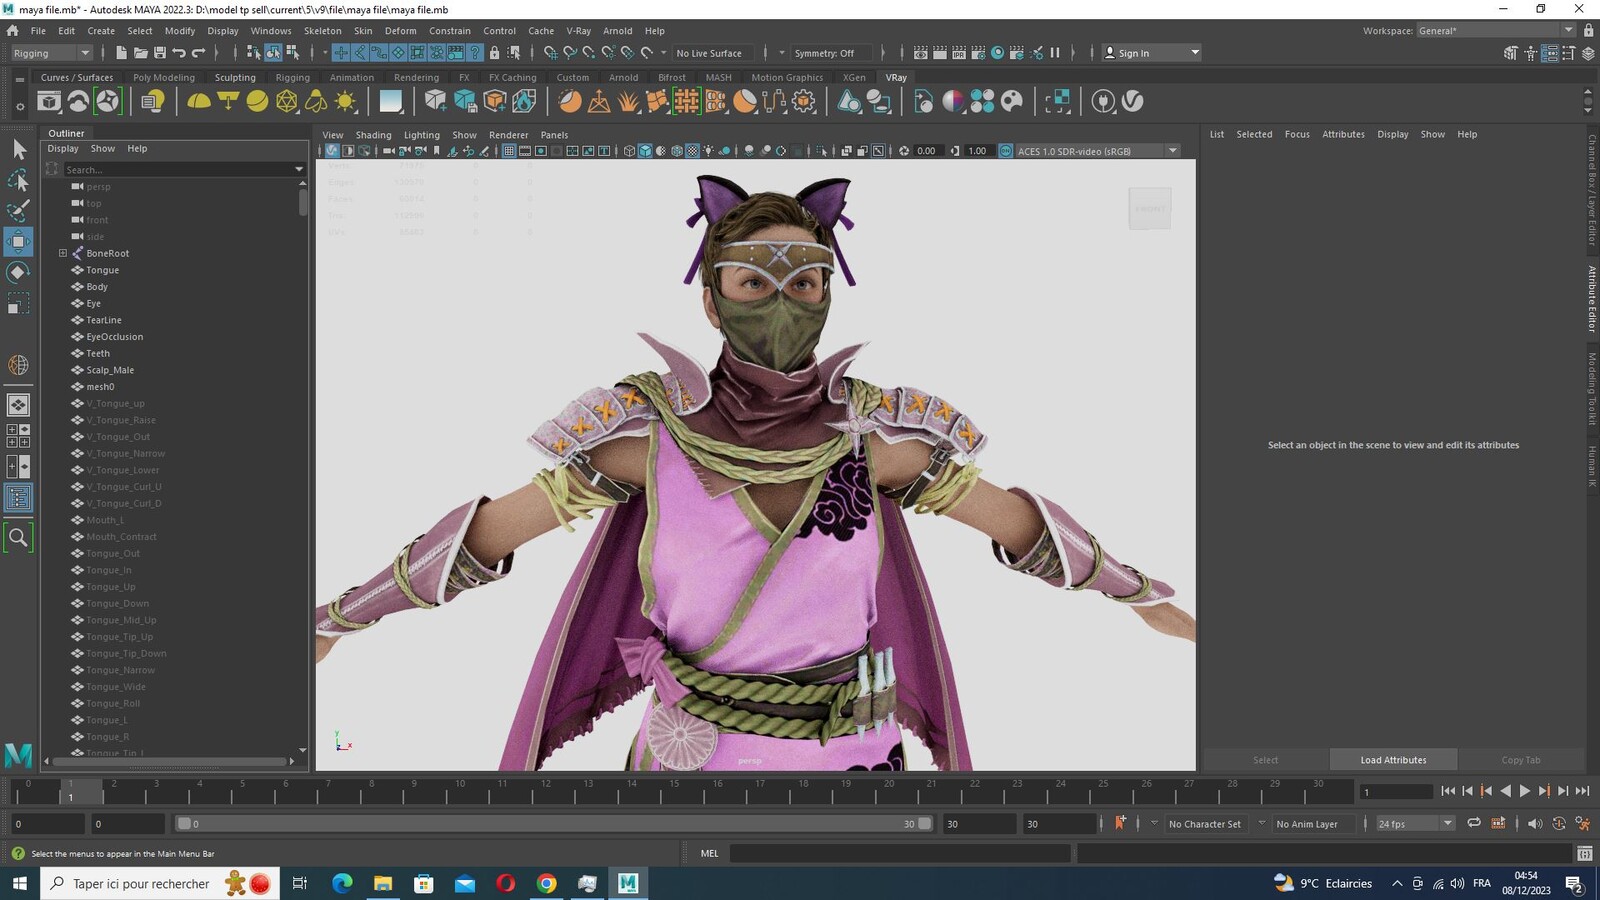Open the Attribute Editor Focus menu

[1297, 134]
